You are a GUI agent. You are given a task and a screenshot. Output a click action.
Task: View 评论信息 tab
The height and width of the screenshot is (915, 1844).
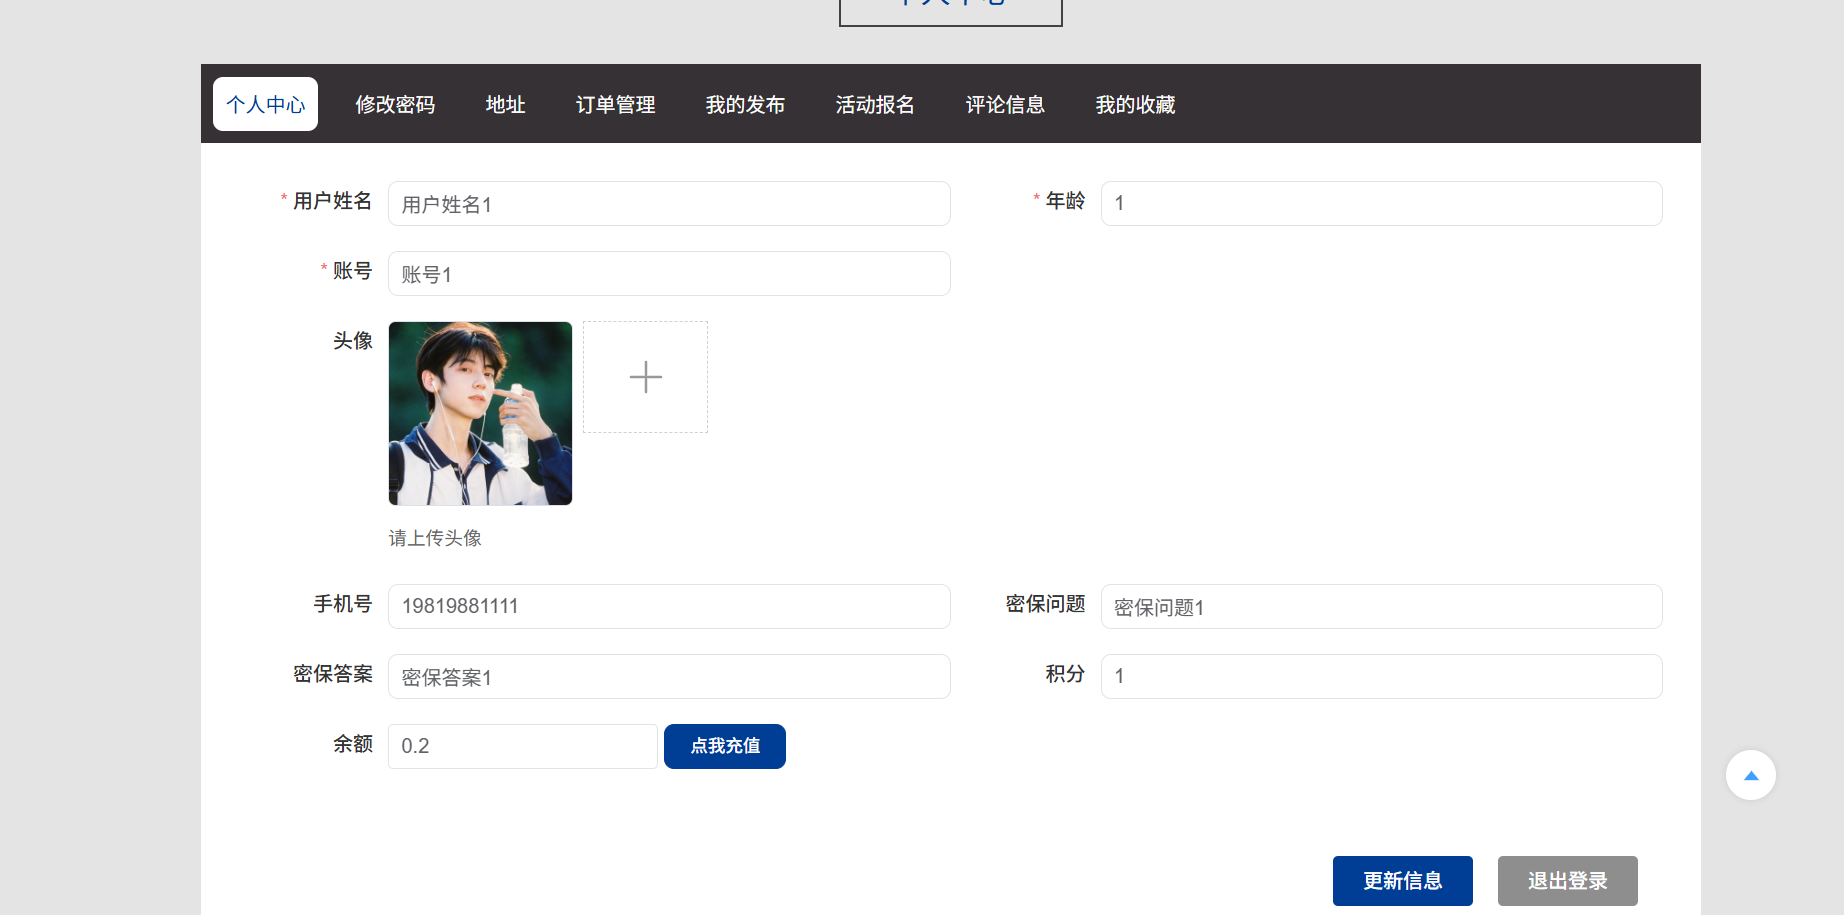pos(1005,104)
